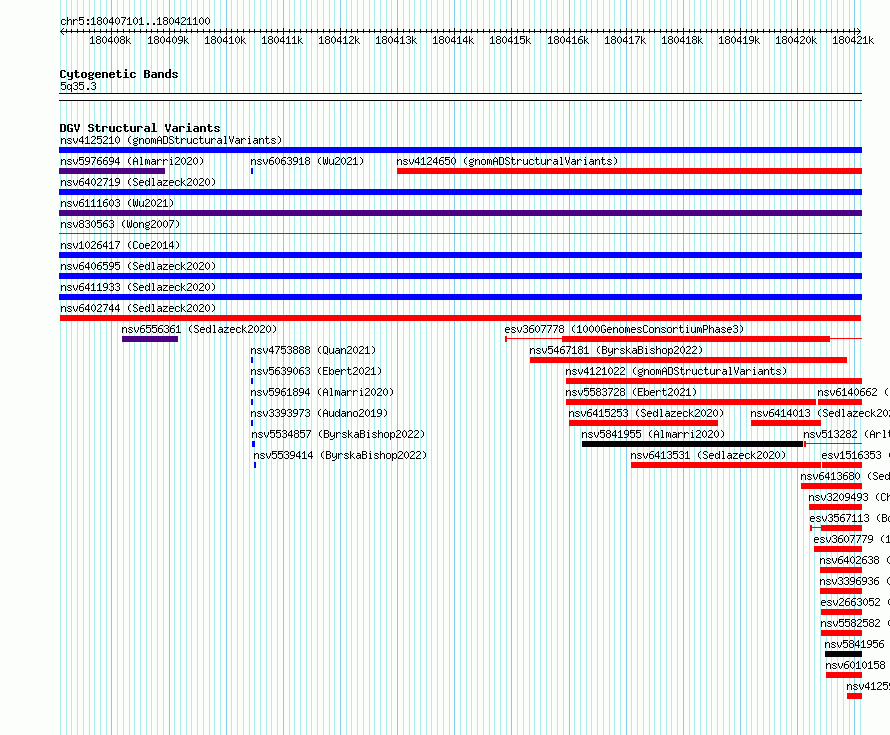Viewport: 890px width, 735px height.
Task: Click the 180411k ruler tick label
Action: [x=282, y=41]
